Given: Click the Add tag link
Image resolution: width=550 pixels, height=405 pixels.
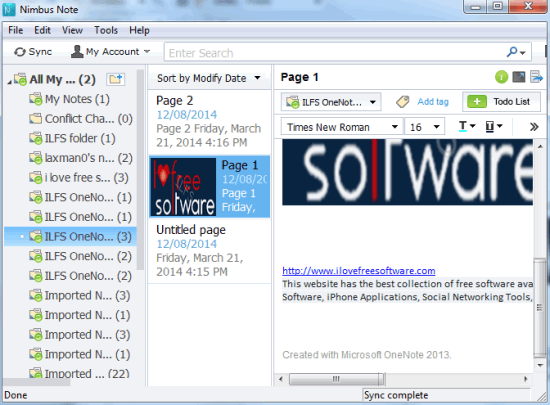Looking at the screenshot, I should tap(433, 102).
